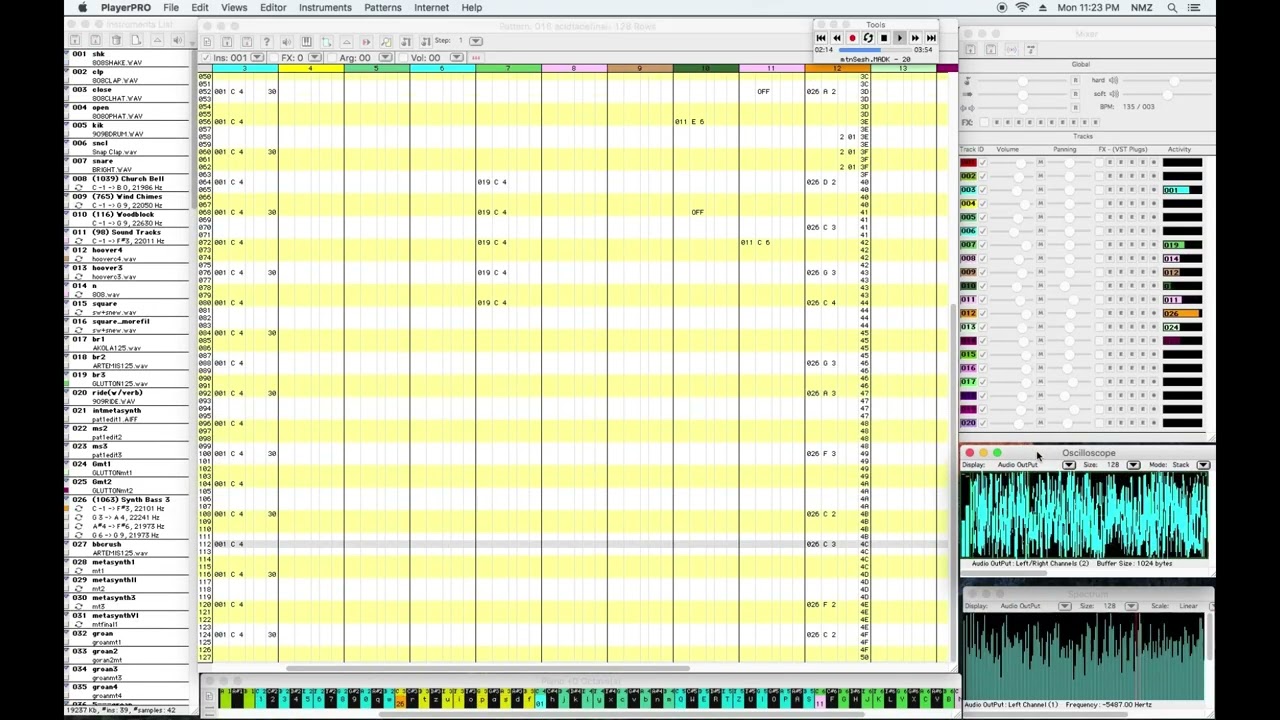Click the play button in Tools window
This screenshot has width=1280, height=720.
(x=899, y=38)
